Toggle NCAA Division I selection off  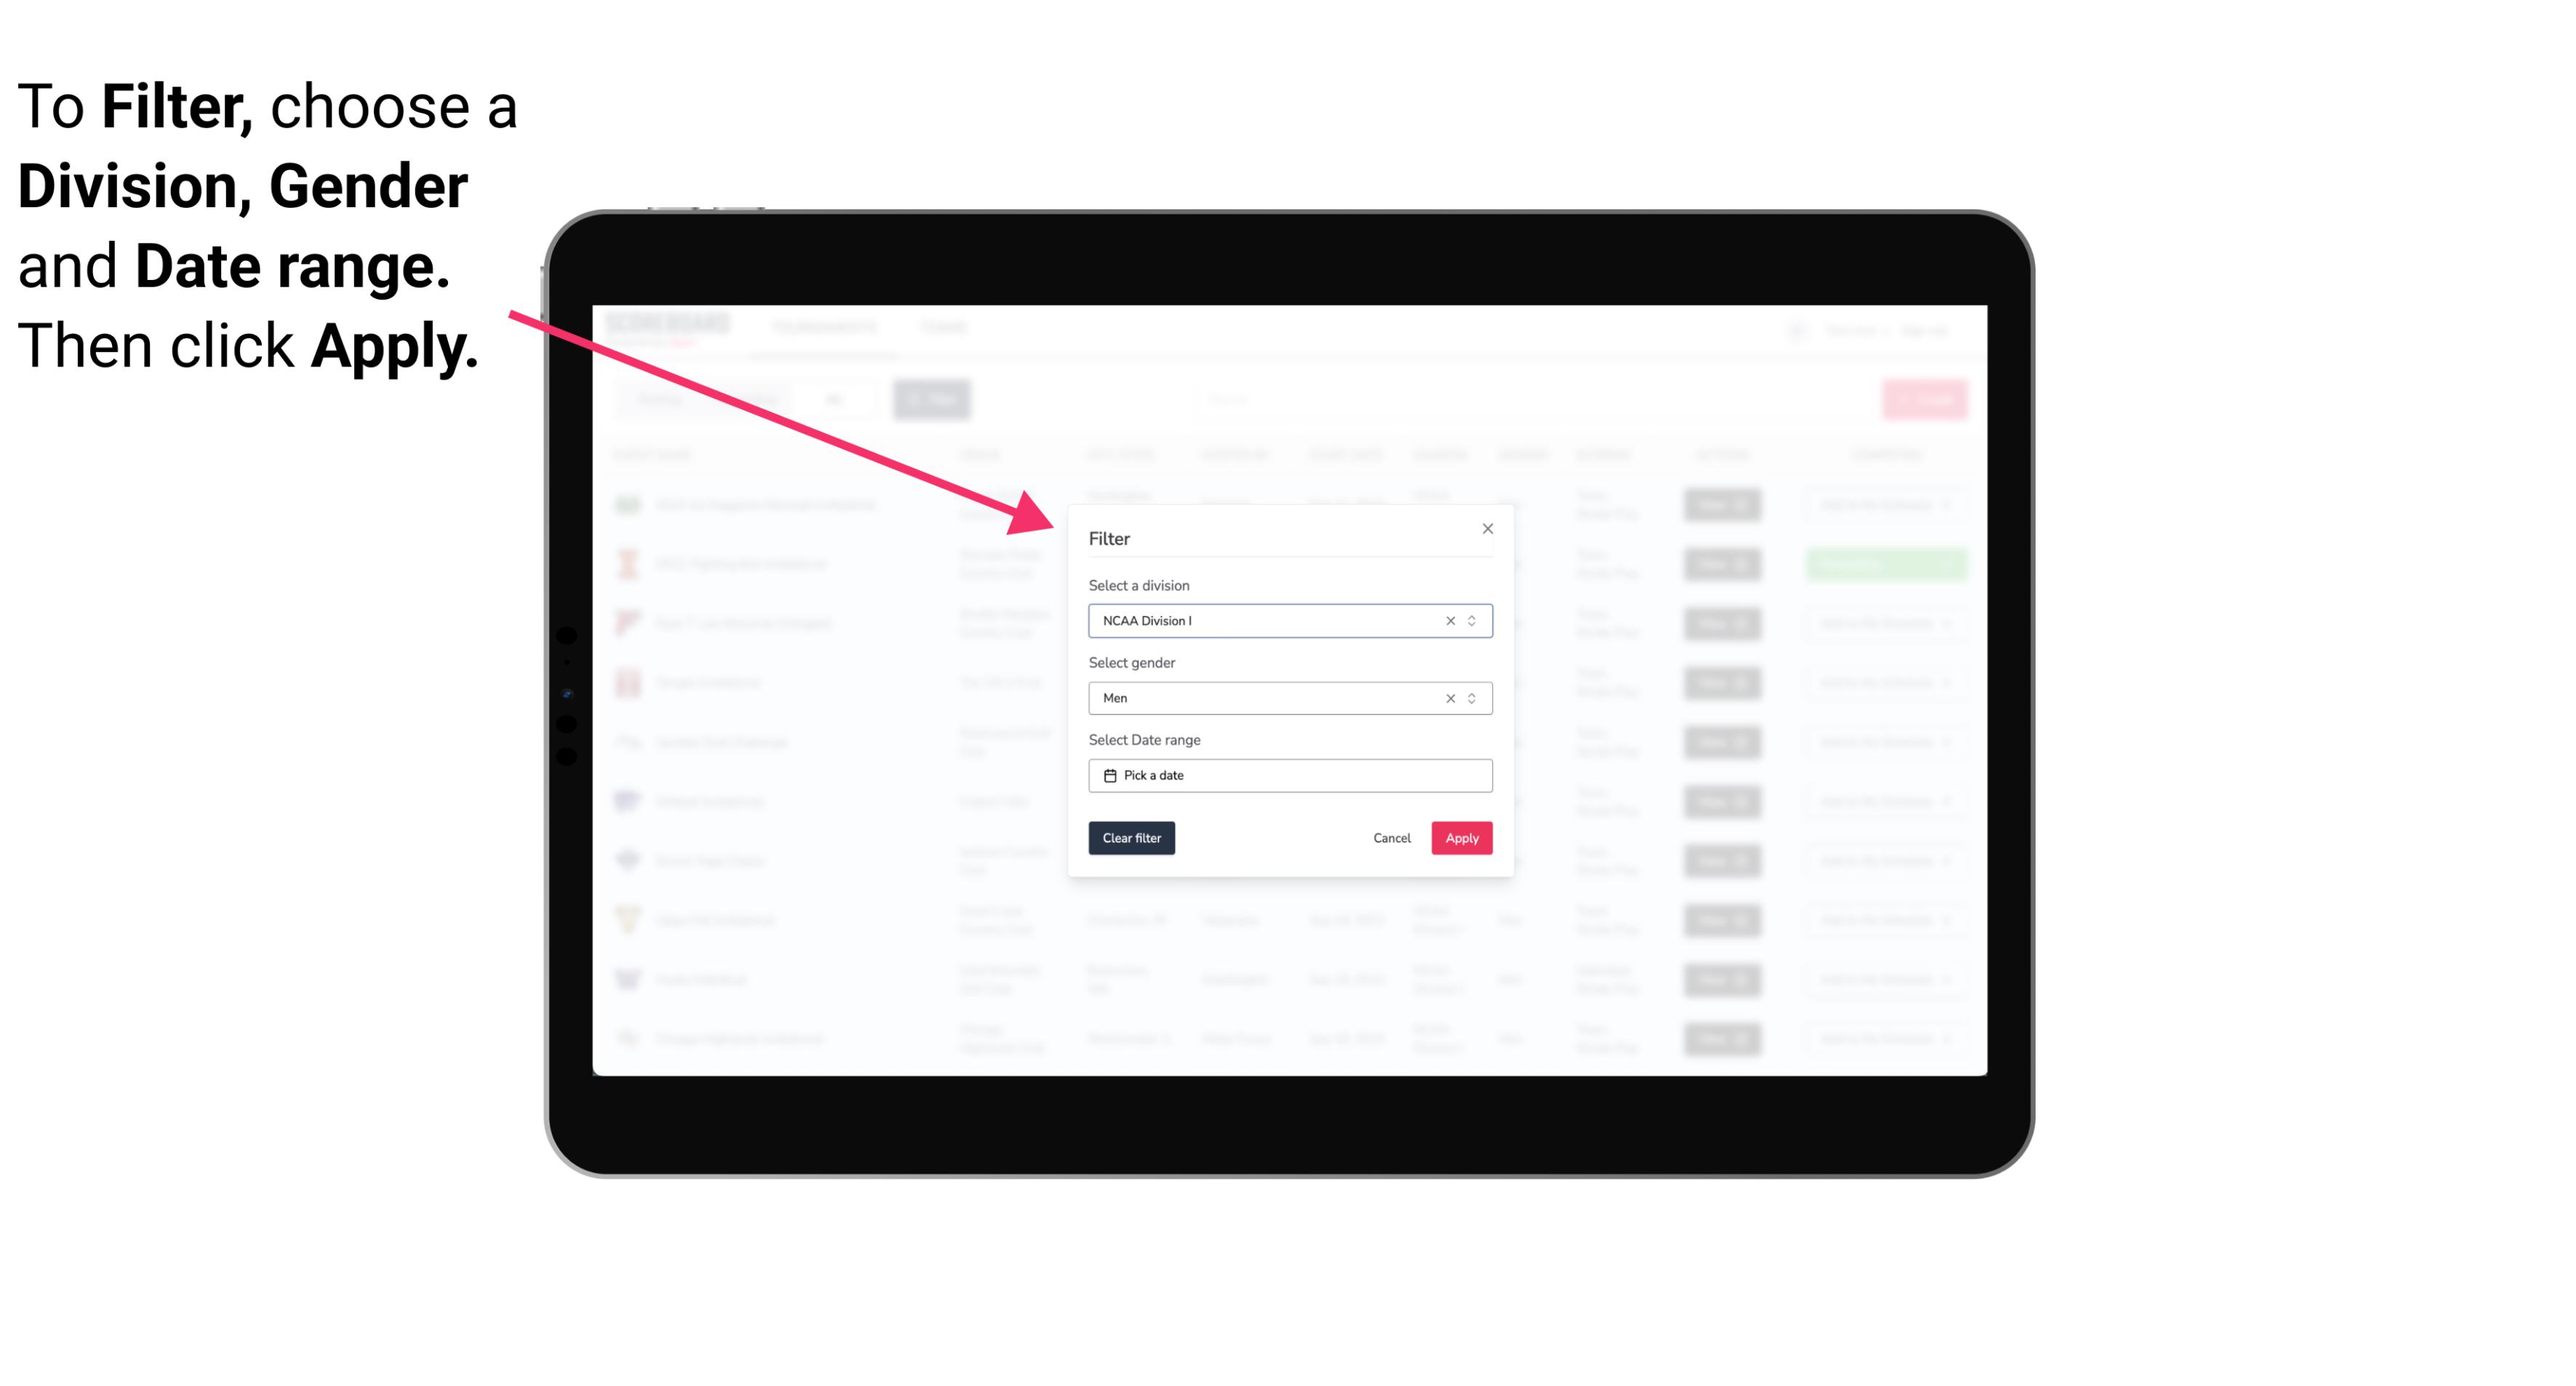click(x=1447, y=620)
